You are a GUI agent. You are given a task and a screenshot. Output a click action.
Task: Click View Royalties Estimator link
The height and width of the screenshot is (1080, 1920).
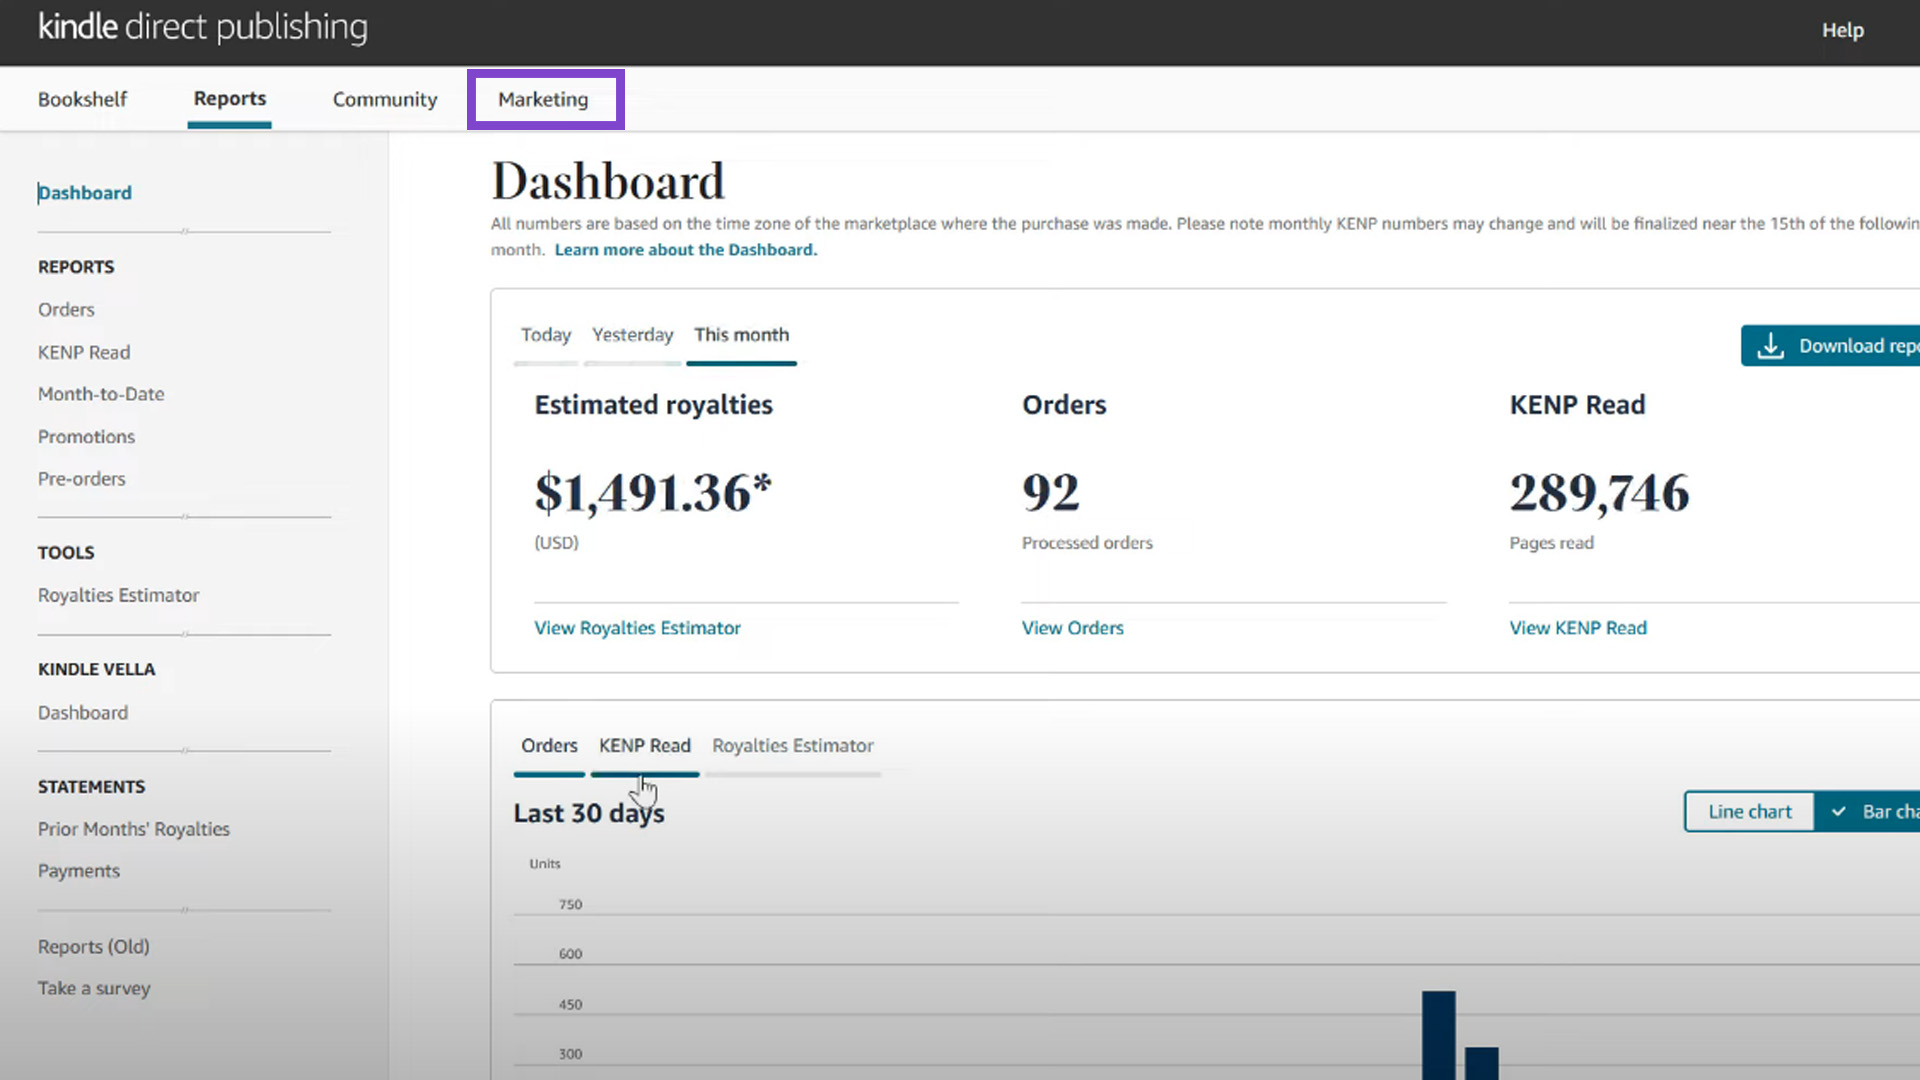[x=637, y=628]
